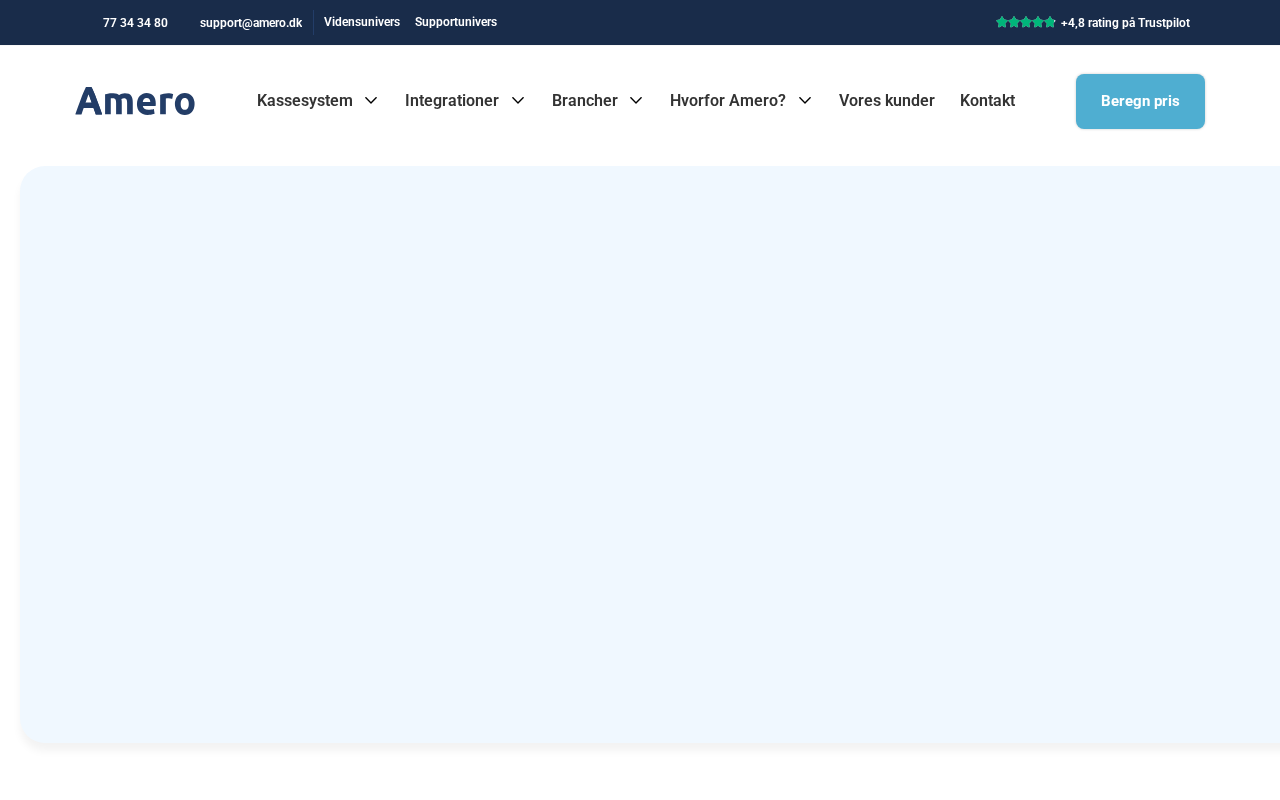This screenshot has height=800, width=1280.
Task: Select the Brancher menu label
Action: (x=585, y=100)
